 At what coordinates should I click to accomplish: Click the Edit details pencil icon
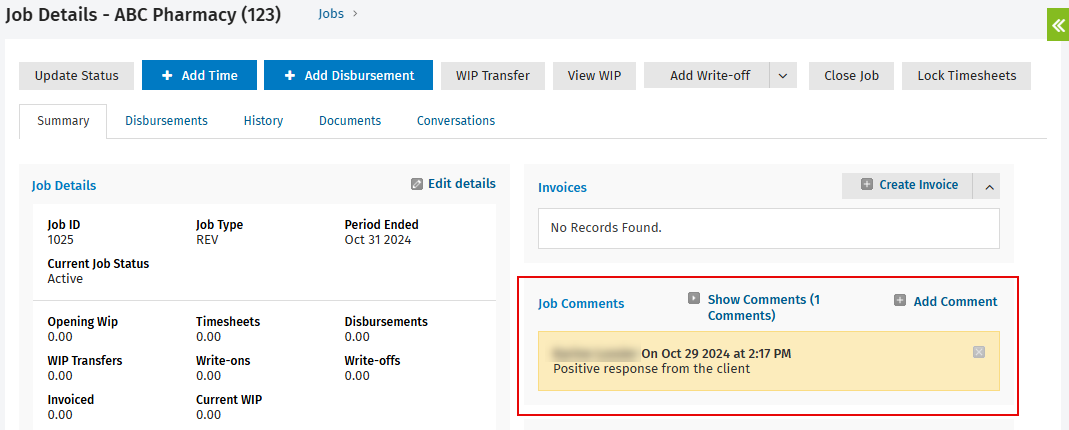point(417,184)
